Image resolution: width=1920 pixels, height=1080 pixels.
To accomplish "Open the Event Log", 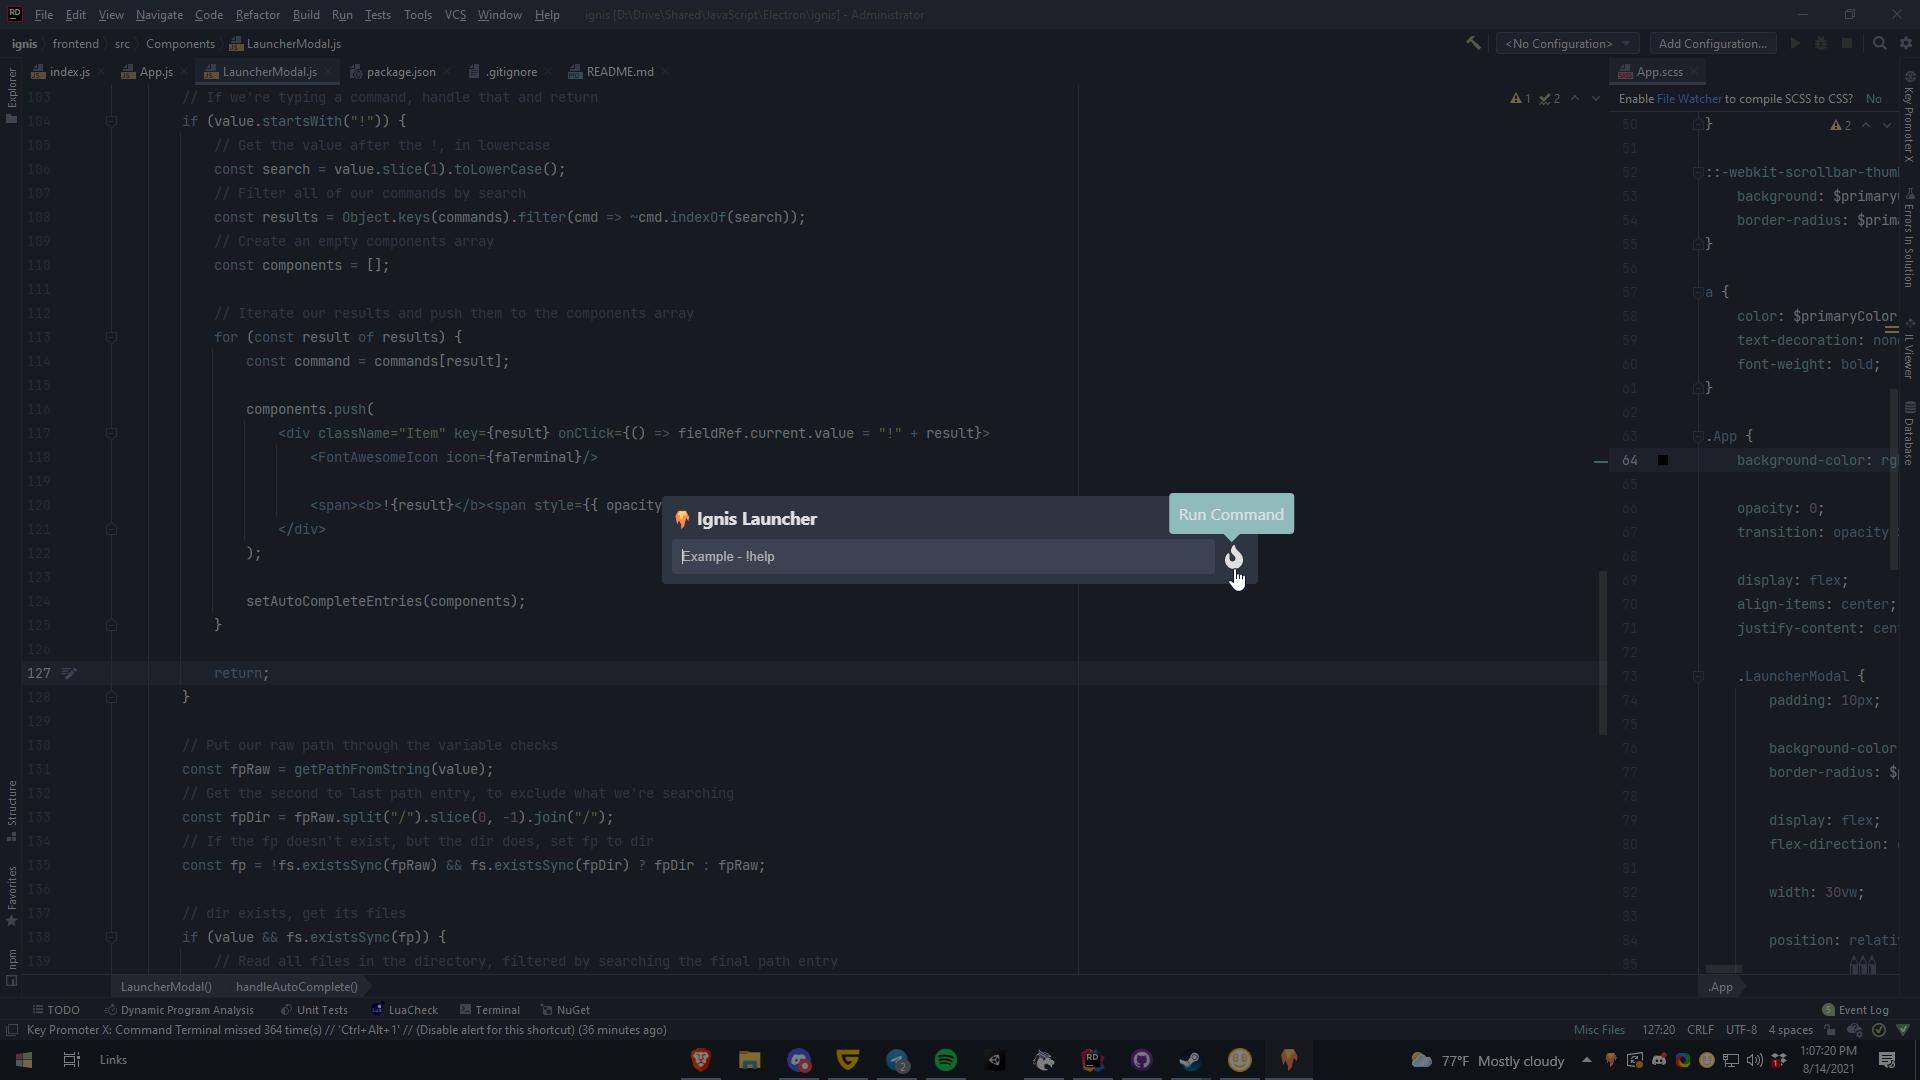I will coord(1856,1010).
